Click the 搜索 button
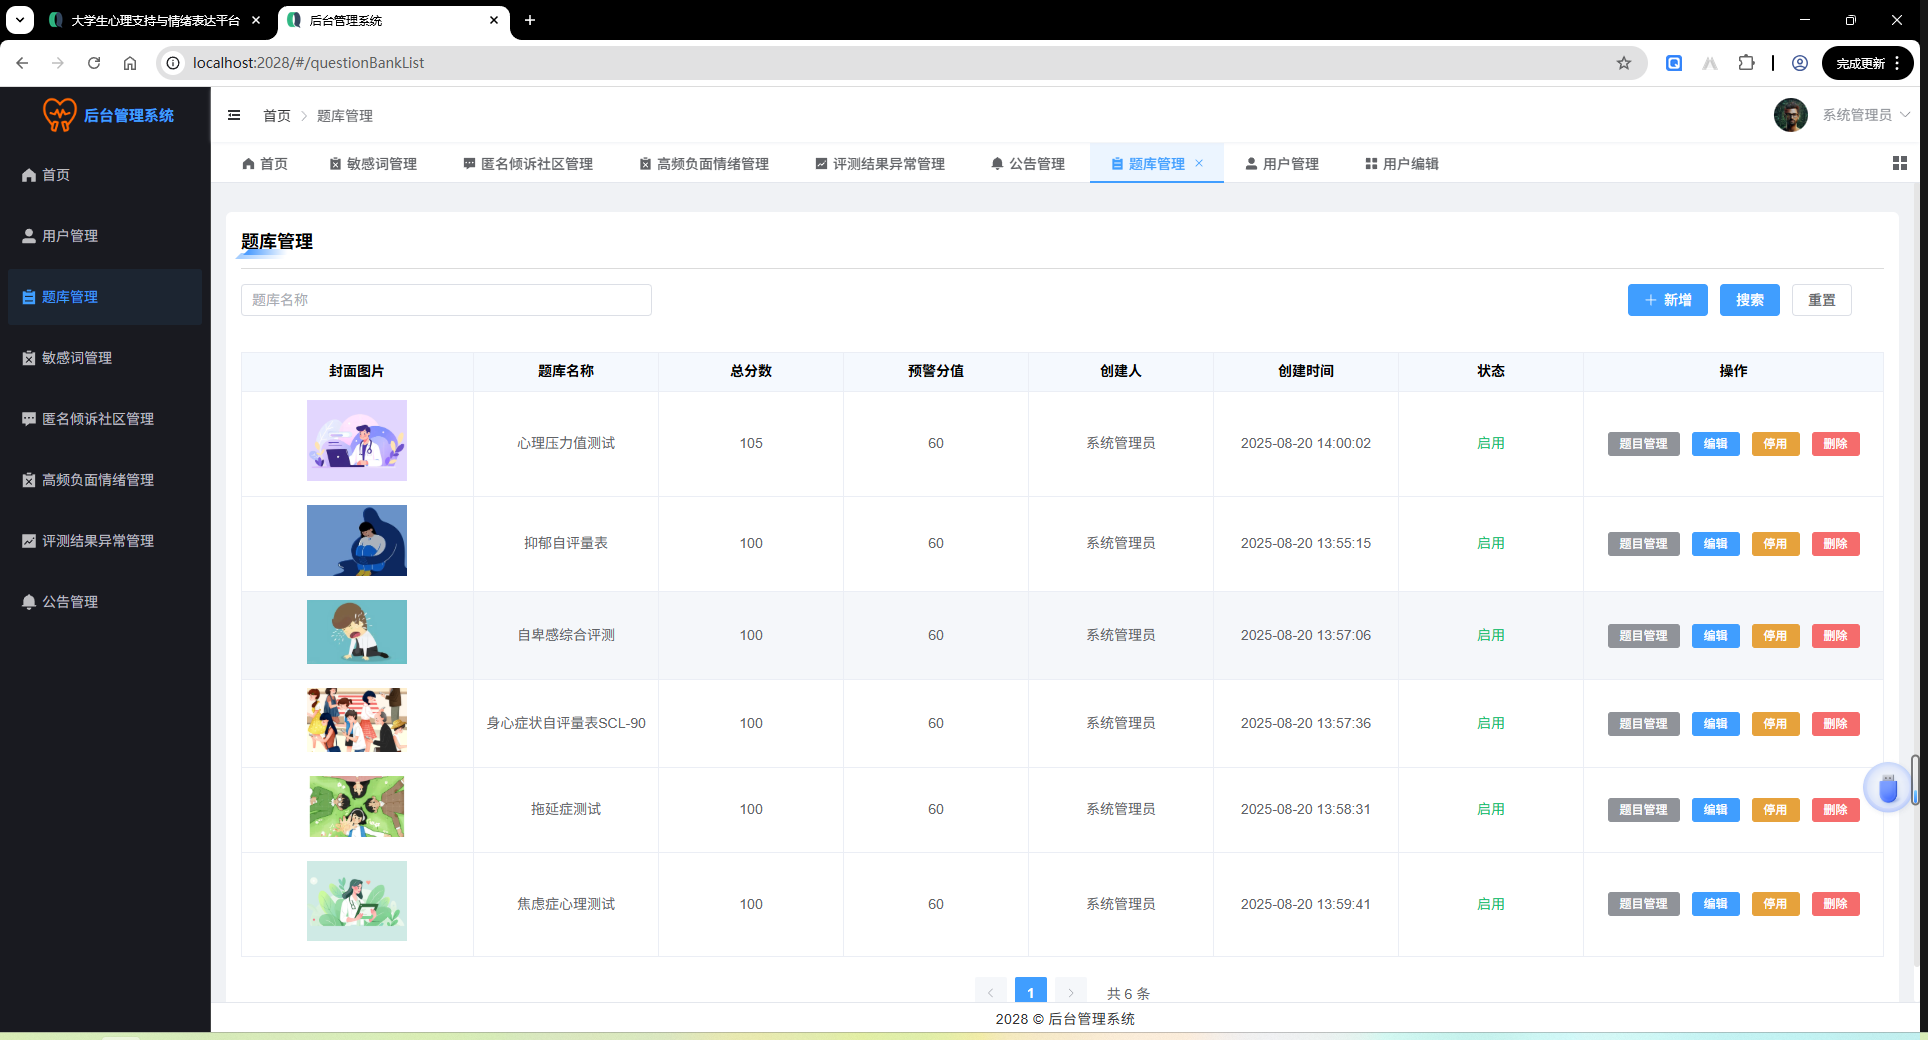The image size is (1928, 1040). point(1750,300)
